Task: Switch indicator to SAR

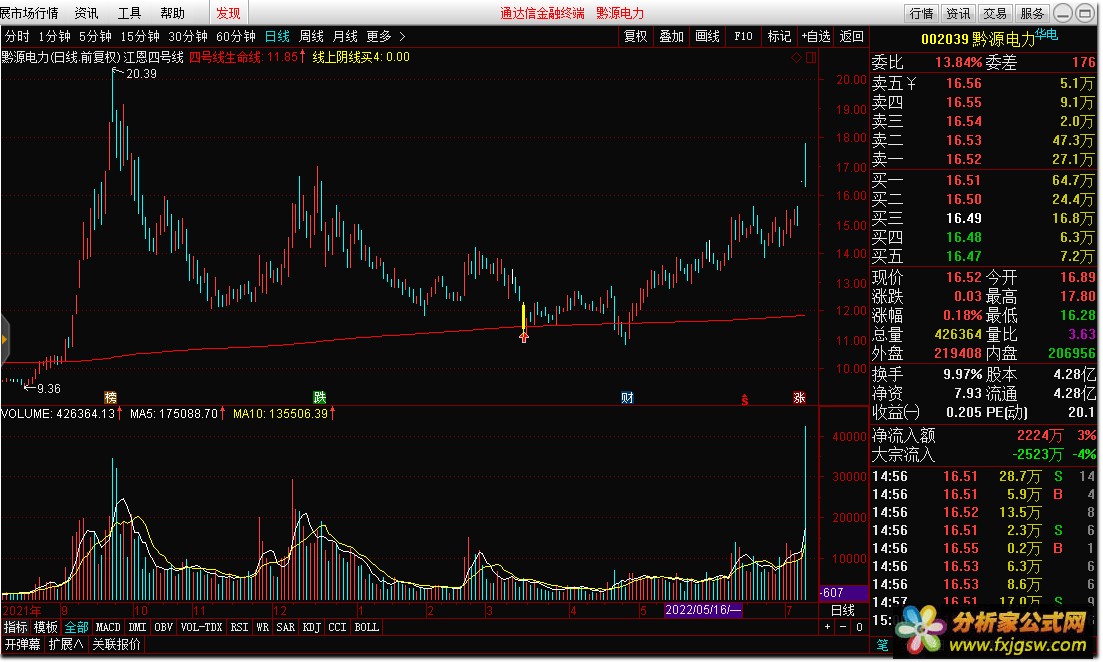Action: [x=286, y=627]
